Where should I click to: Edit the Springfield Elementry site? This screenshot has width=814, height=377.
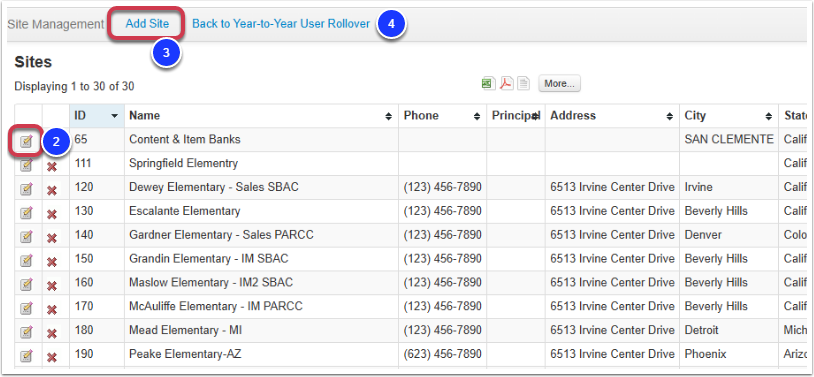tap(26, 166)
